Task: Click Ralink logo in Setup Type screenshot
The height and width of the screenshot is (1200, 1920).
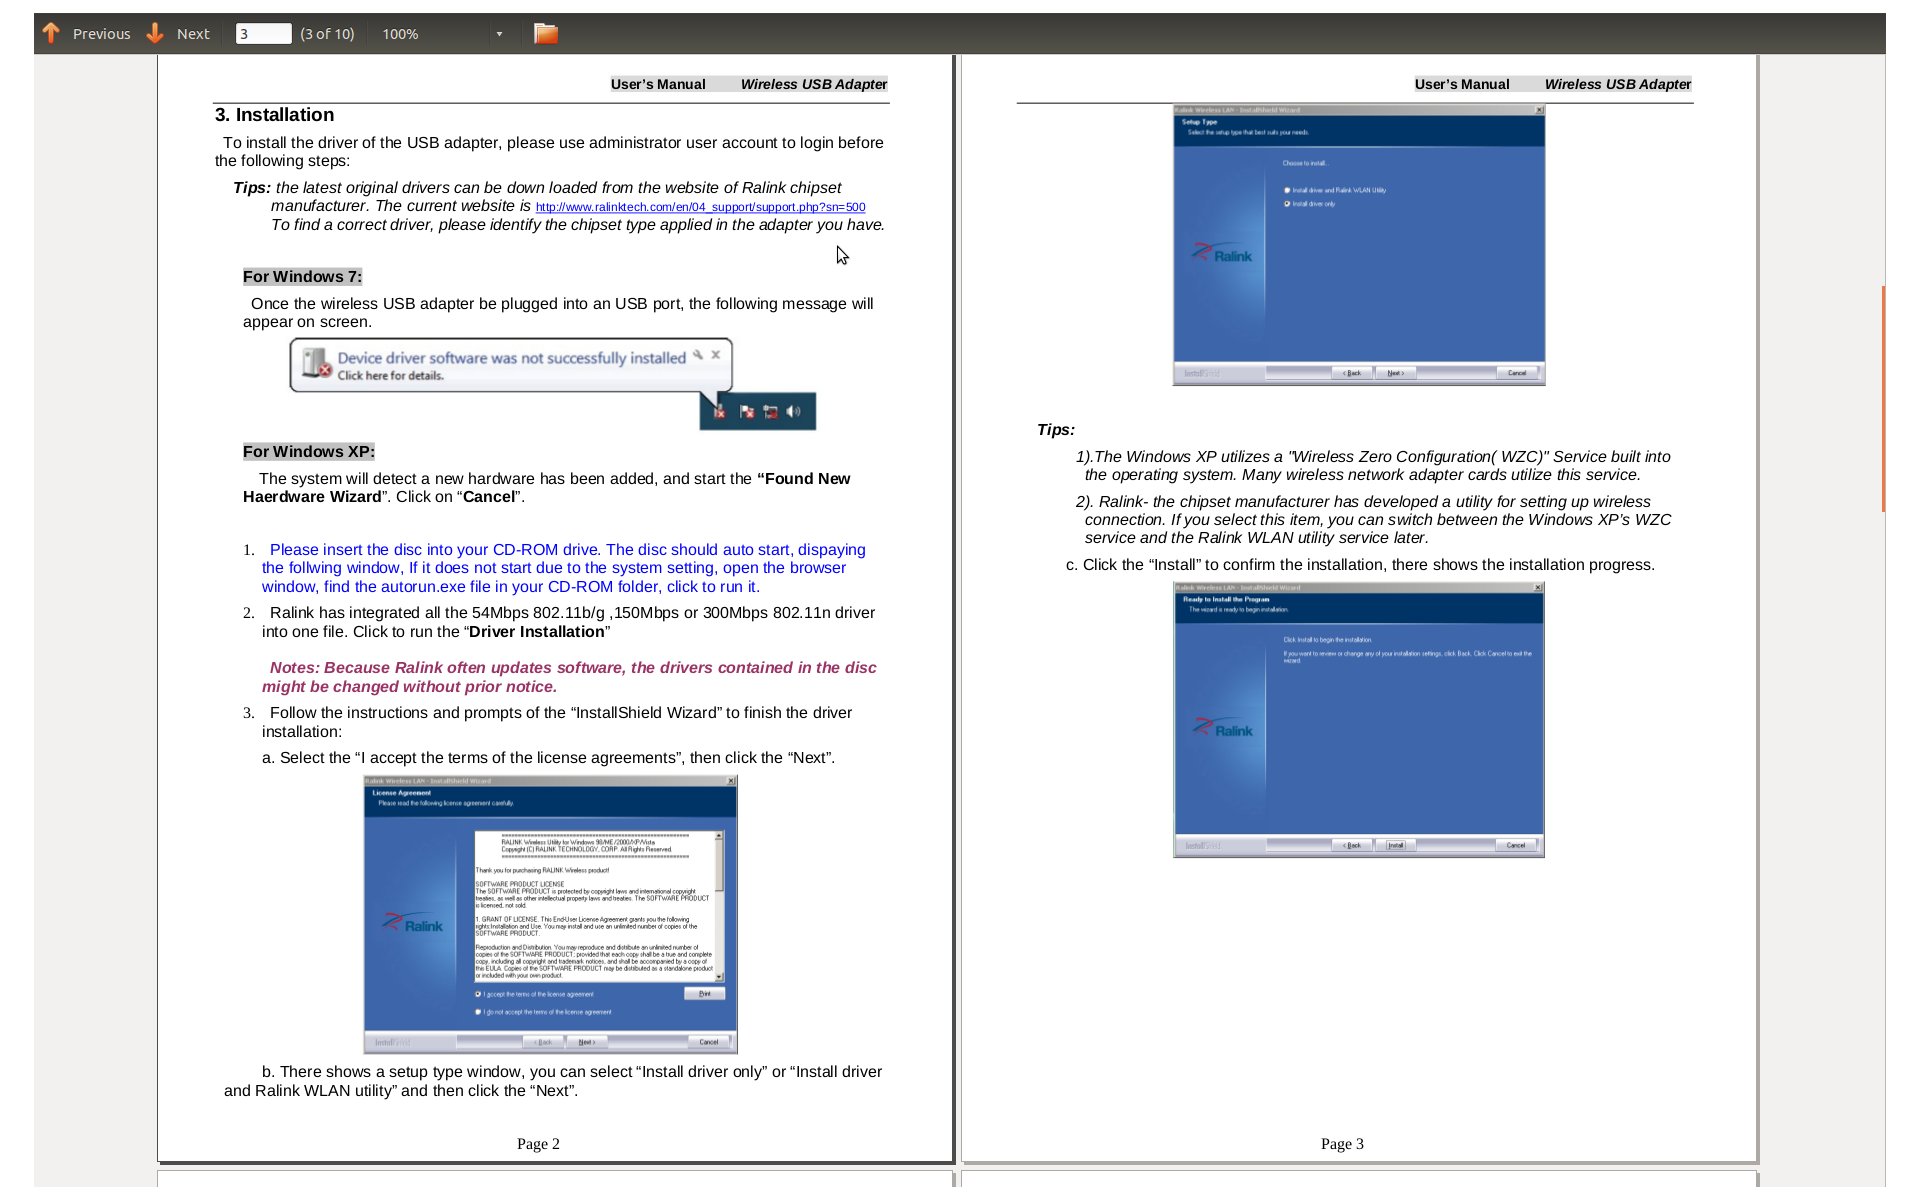Action: pos(1223,254)
